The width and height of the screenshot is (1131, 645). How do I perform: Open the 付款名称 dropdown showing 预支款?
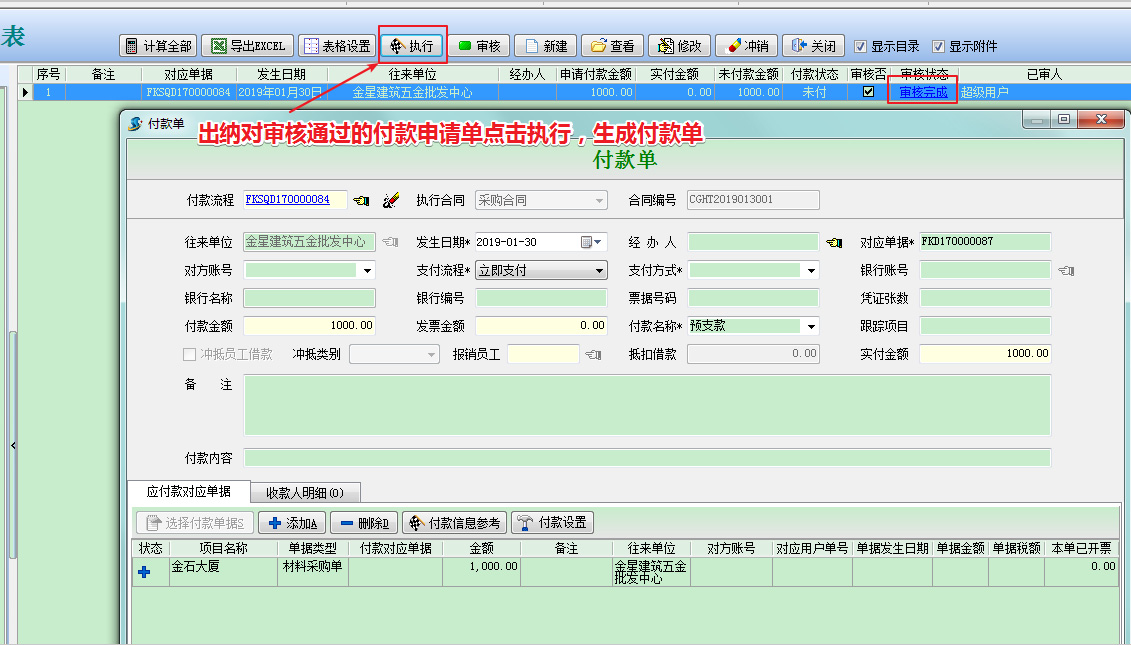[x=811, y=326]
